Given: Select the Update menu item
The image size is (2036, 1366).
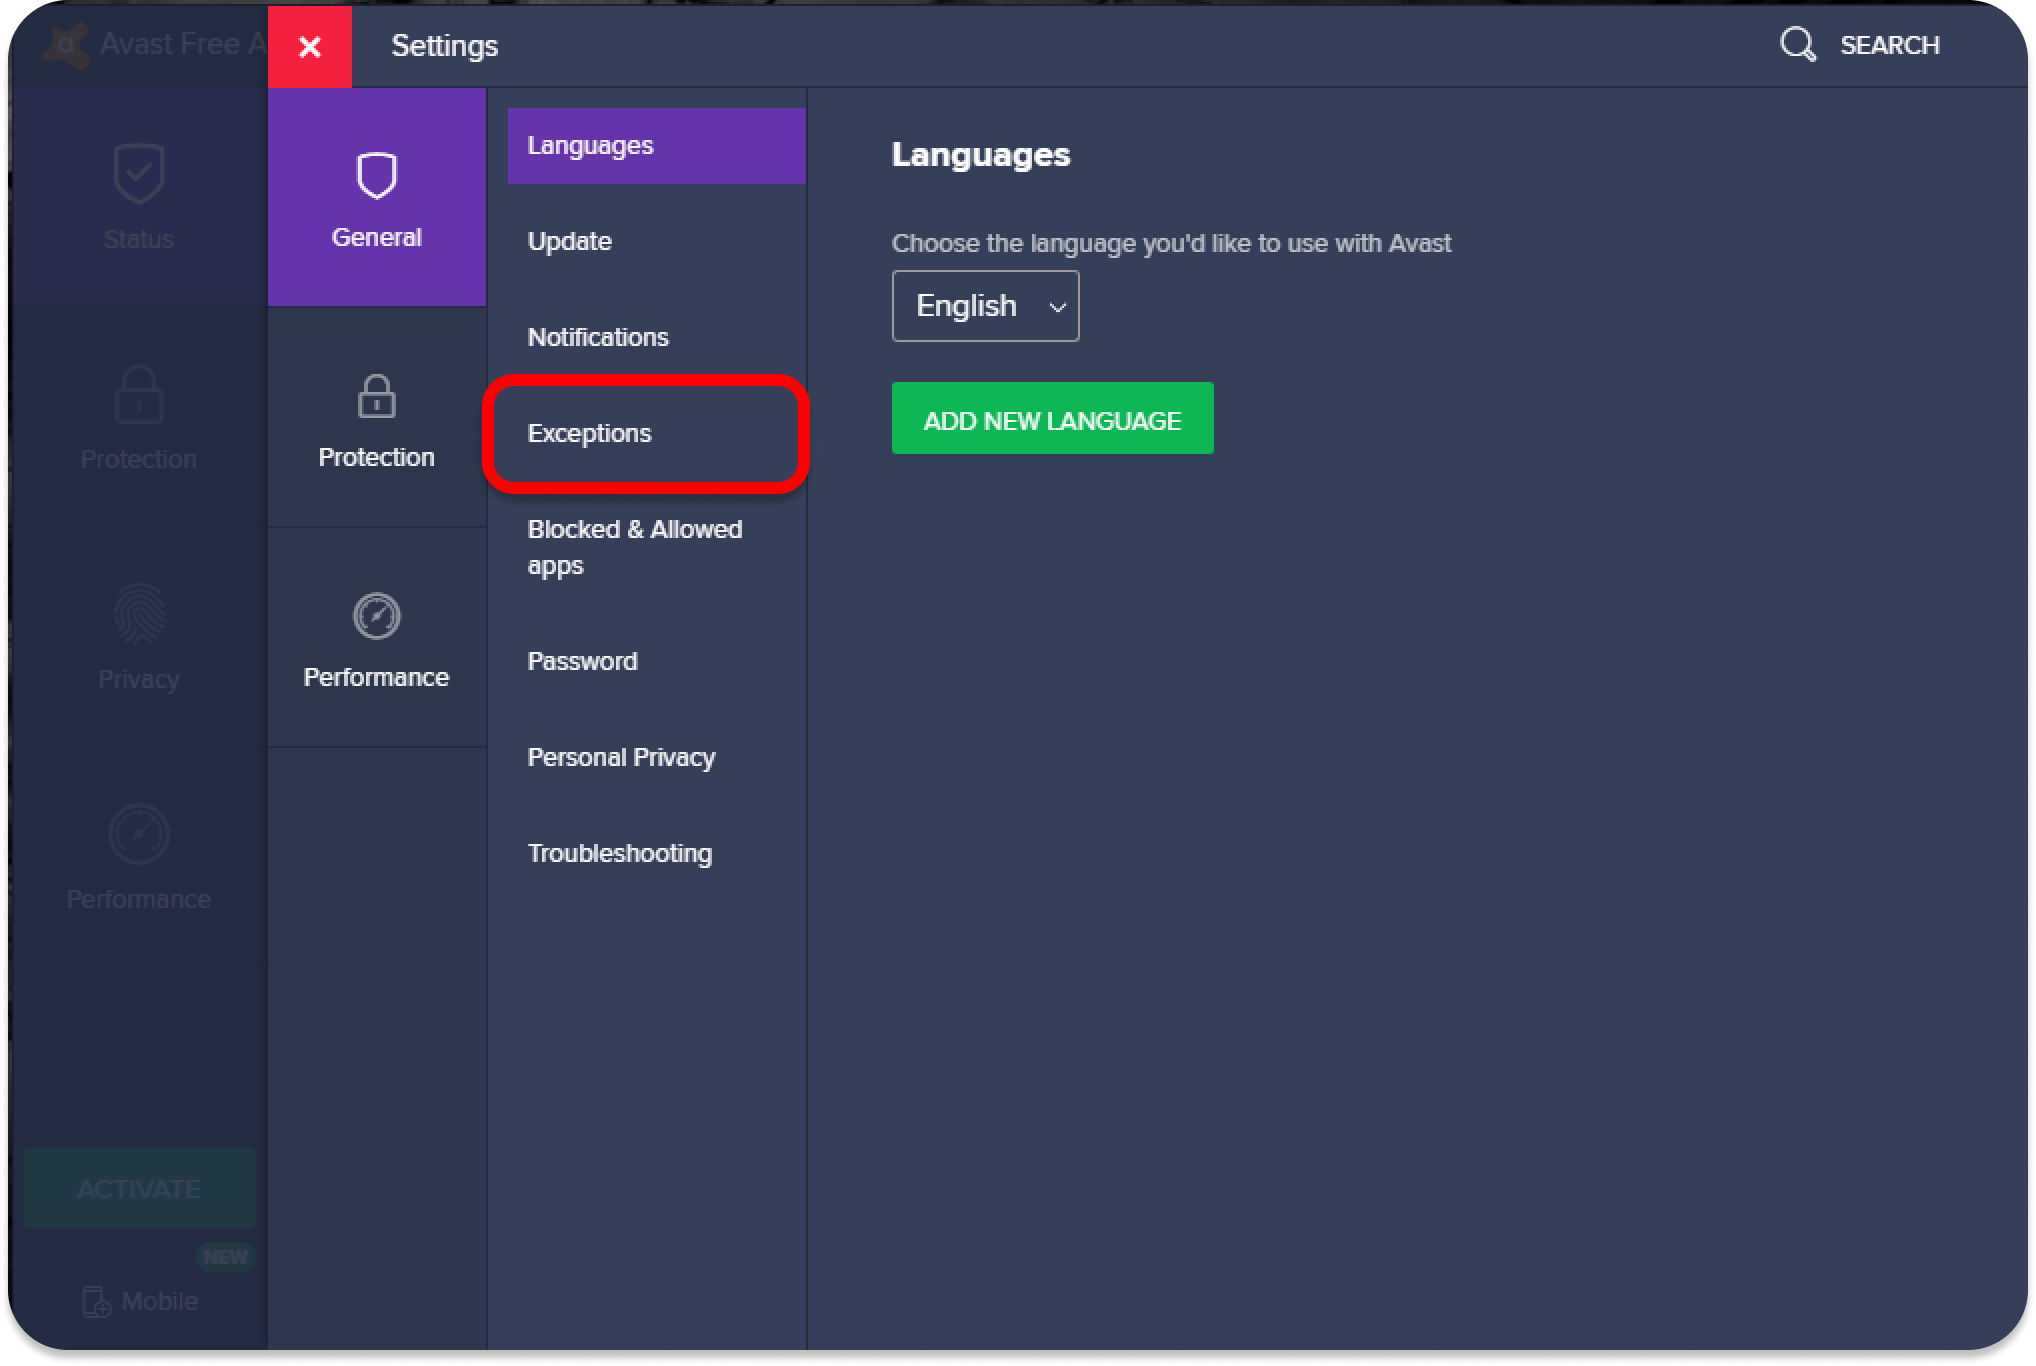Looking at the screenshot, I should click(570, 242).
